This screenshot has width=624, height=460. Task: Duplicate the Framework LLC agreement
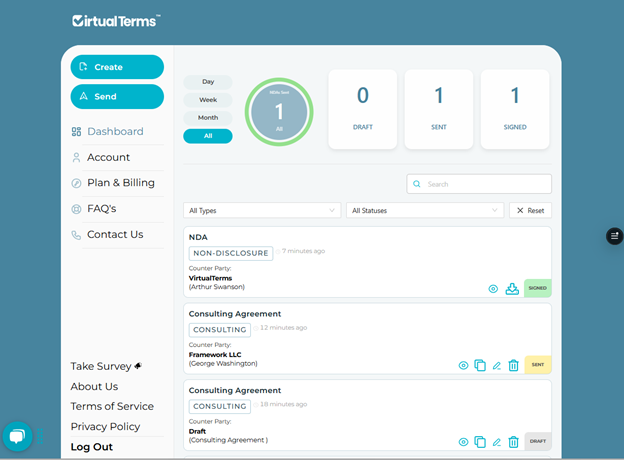click(480, 365)
